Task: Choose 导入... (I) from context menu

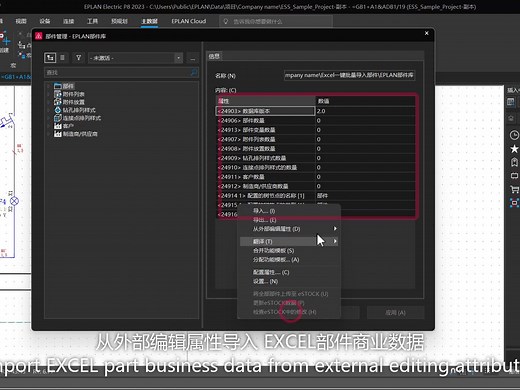Action: 289,211
